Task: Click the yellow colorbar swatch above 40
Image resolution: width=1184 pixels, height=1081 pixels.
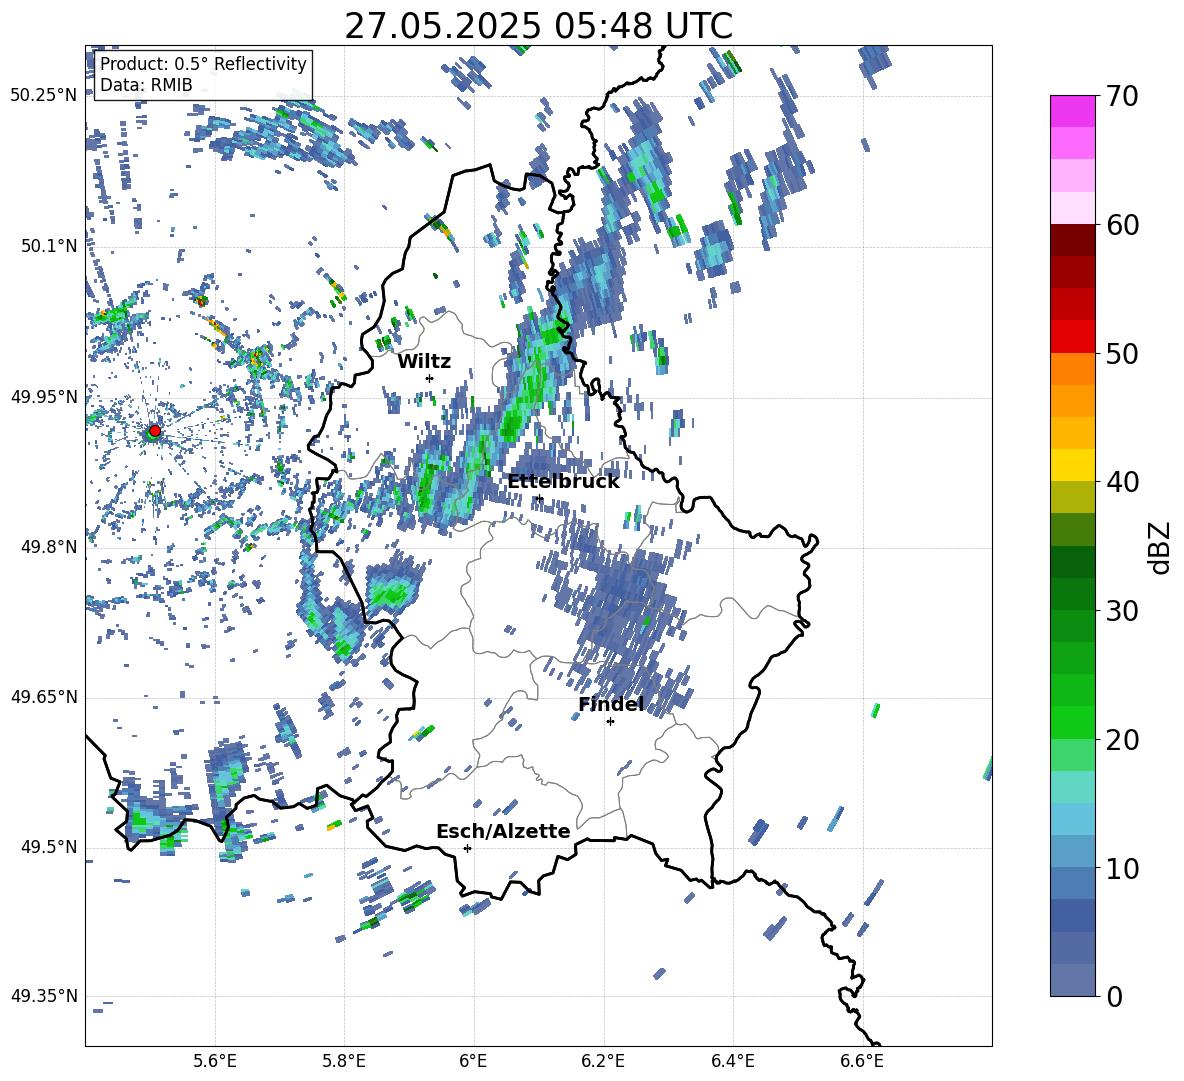Action: click(1072, 465)
